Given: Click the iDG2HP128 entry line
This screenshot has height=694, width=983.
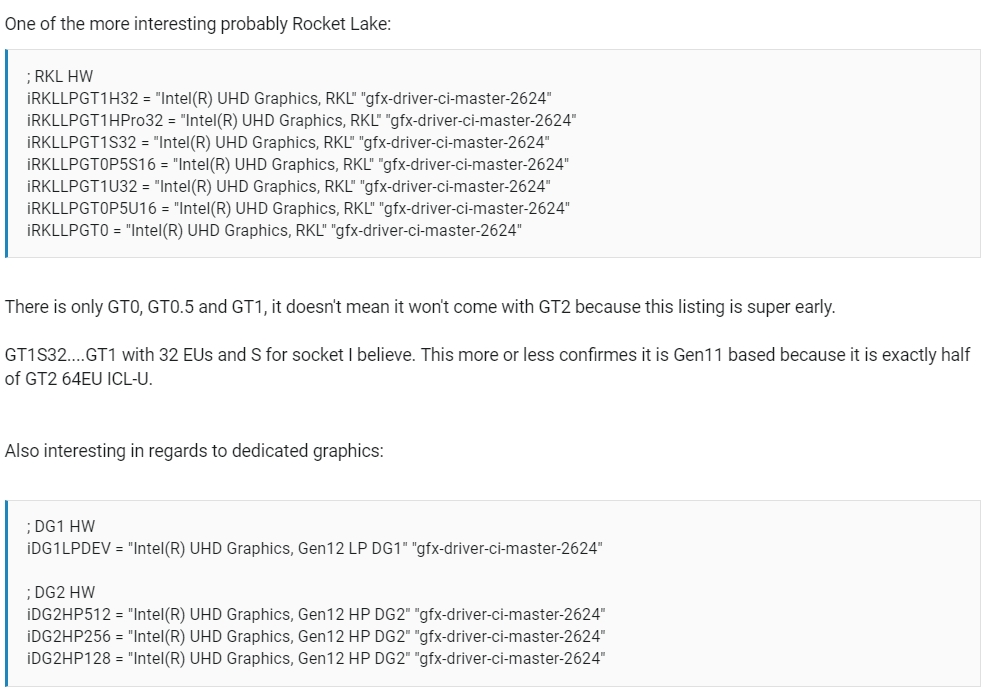Looking at the screenshot, I should click(x=316, y=658).
